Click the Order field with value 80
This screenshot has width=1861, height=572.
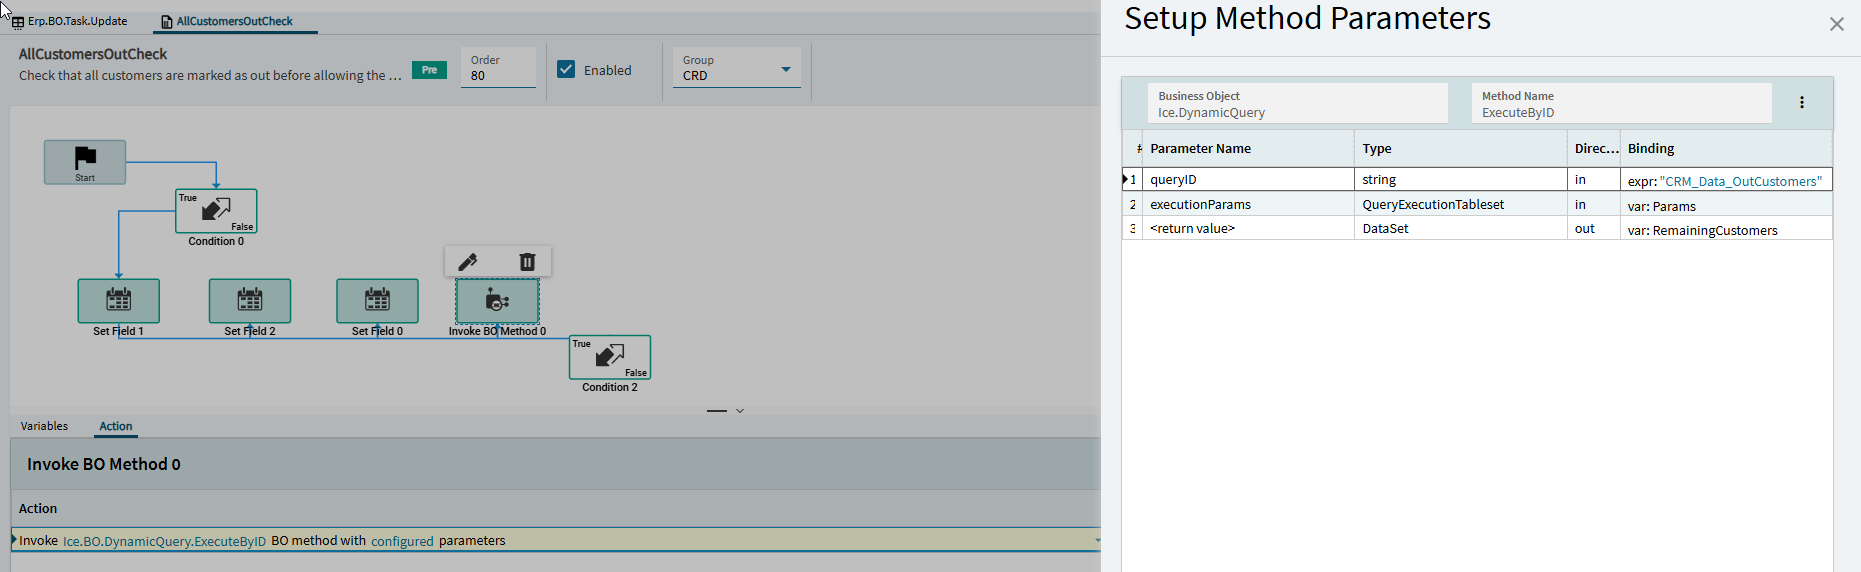(x=498, y=68)
